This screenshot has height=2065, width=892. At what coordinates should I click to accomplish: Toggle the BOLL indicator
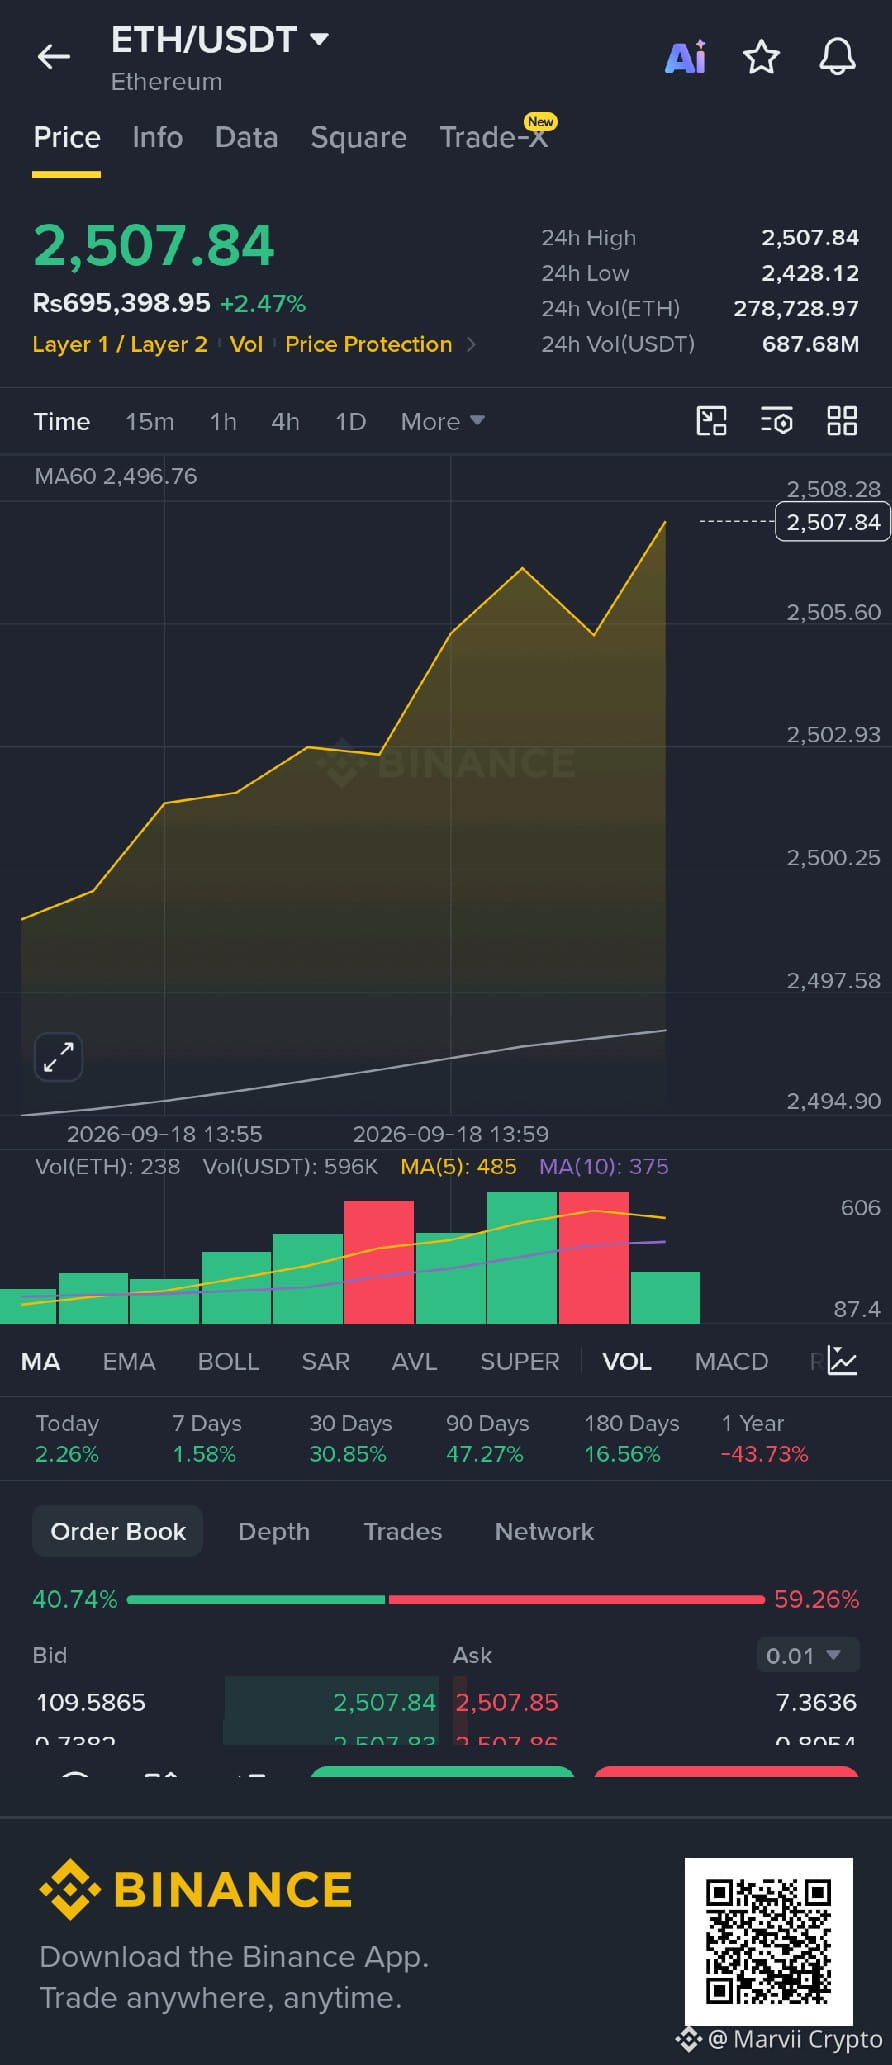click(x=228, y=1361)
